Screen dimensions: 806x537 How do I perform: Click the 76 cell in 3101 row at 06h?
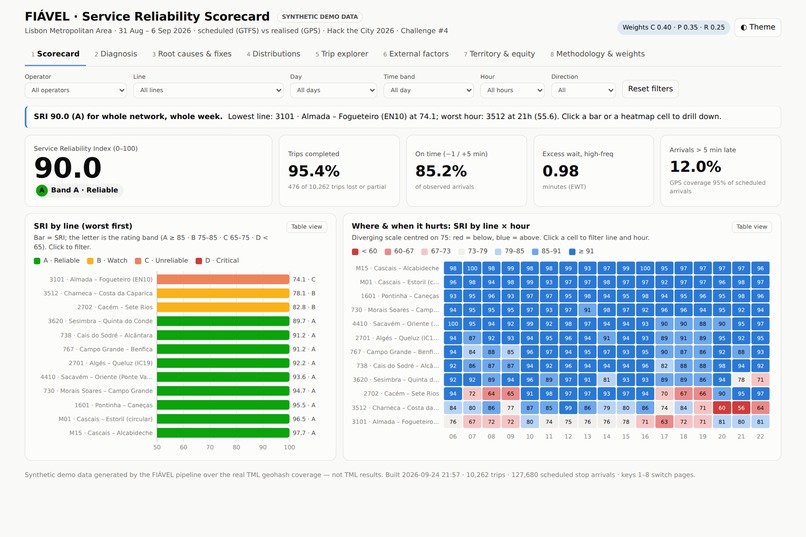pos(453,421)
